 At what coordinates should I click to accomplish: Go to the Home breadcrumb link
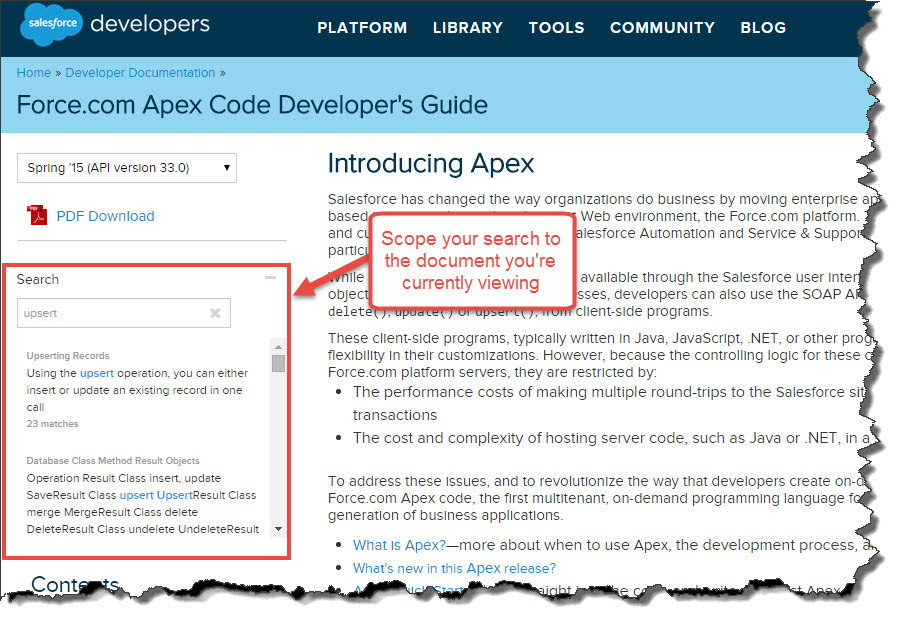pos(33,72)
